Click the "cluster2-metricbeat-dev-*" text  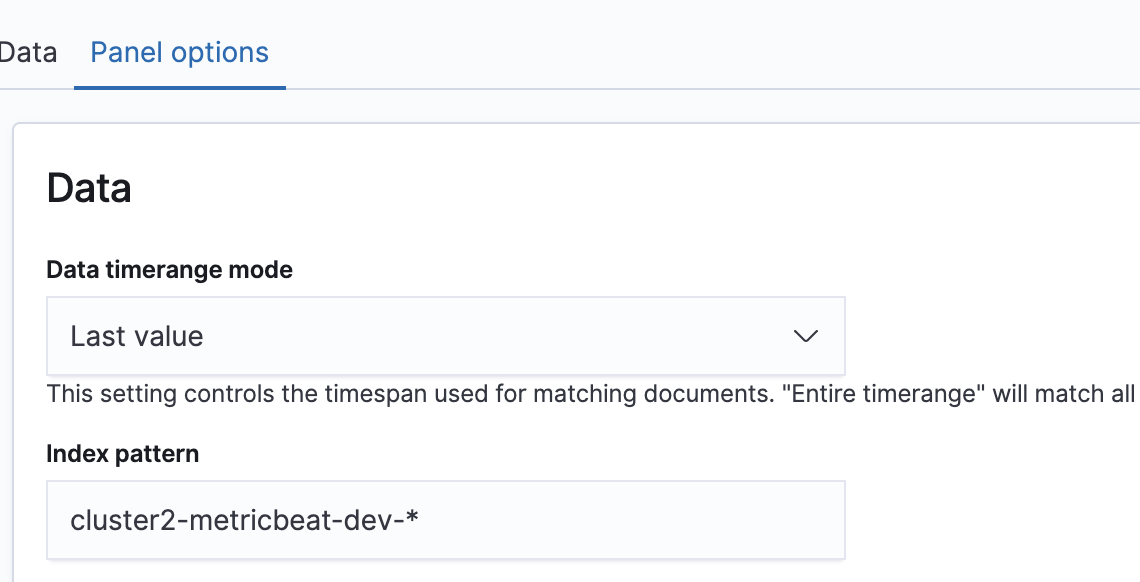click(x=243, y=520)
